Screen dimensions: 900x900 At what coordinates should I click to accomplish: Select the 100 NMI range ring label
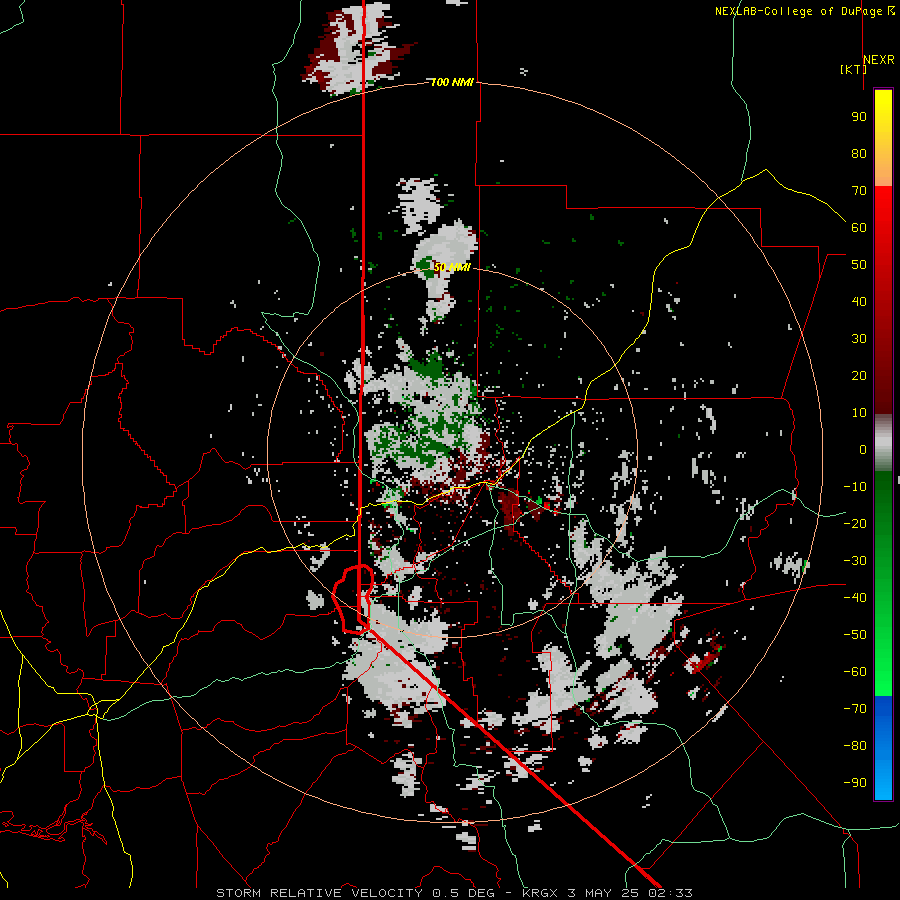point(452,83)
